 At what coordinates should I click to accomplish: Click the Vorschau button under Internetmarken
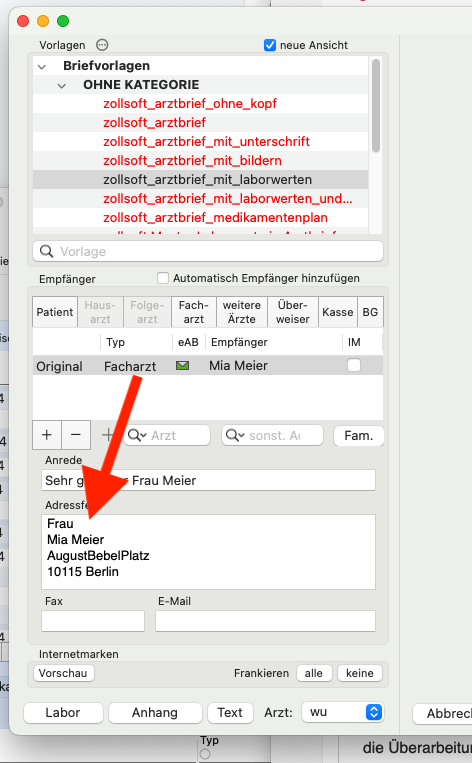coord(63,673)
